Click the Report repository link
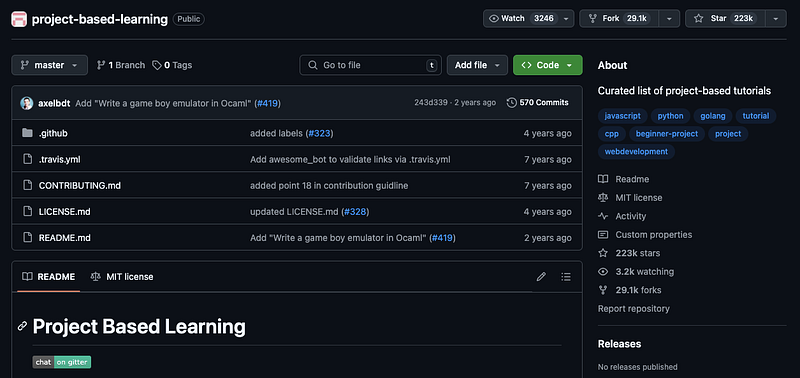 click(634, 309)
